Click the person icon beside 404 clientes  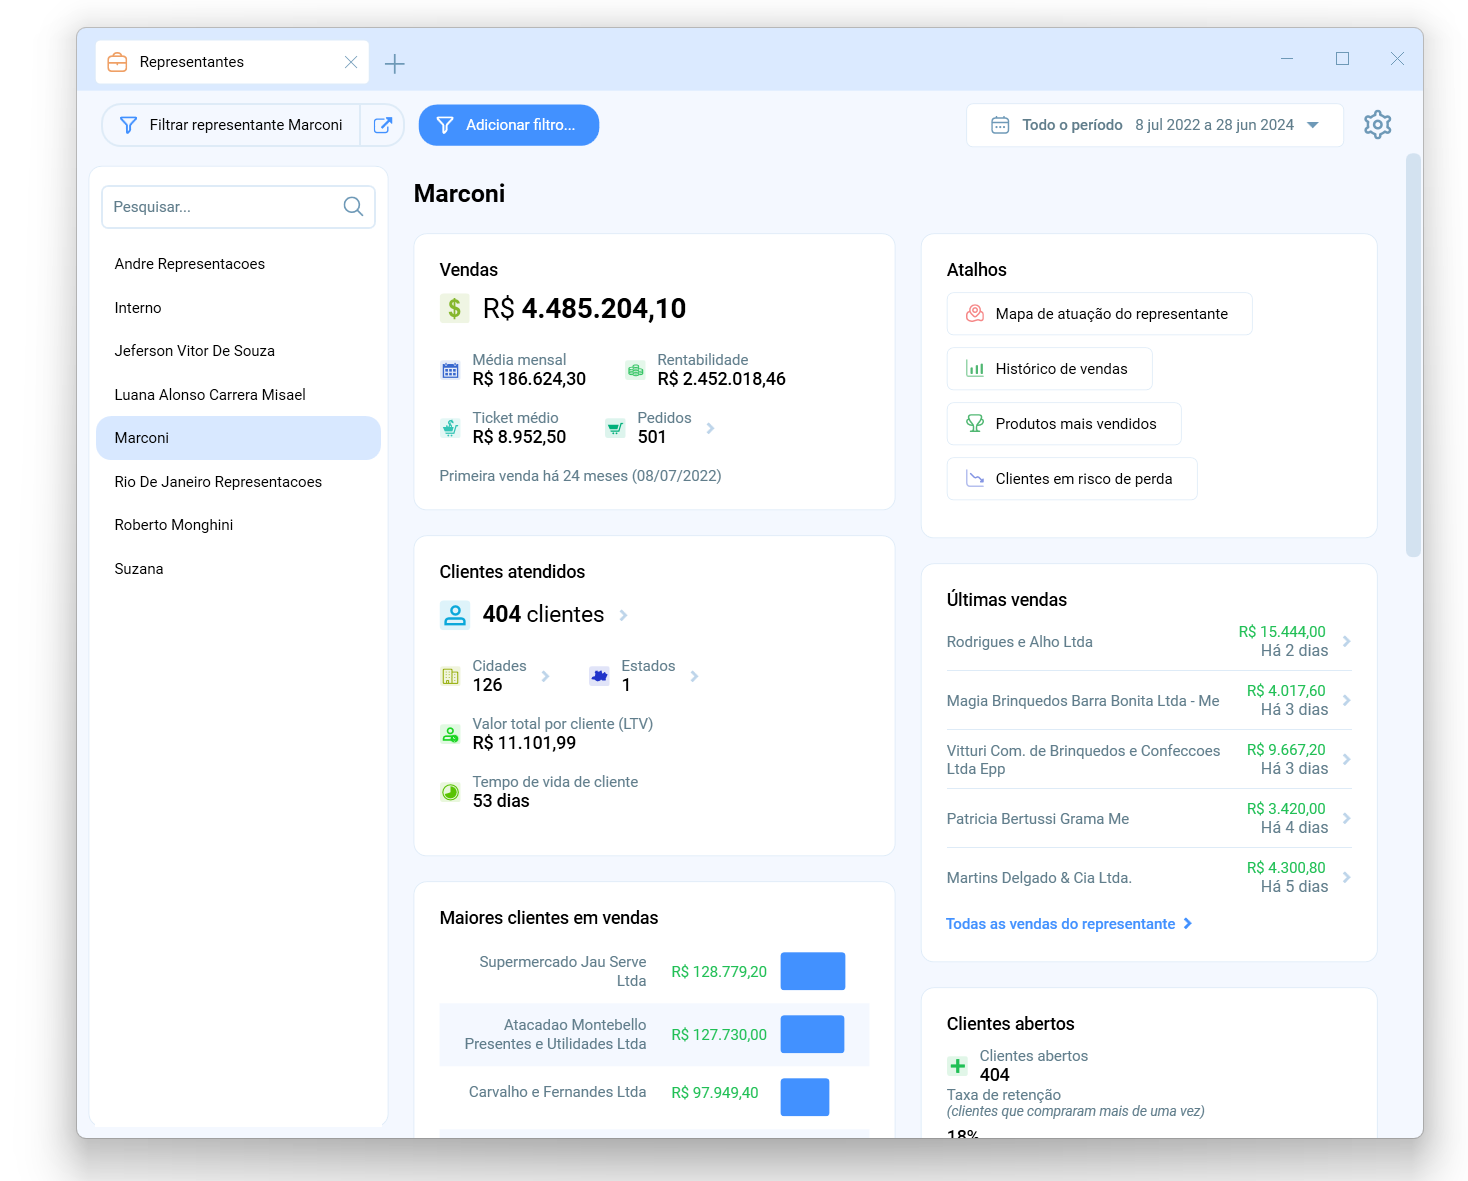coord(455,614)
